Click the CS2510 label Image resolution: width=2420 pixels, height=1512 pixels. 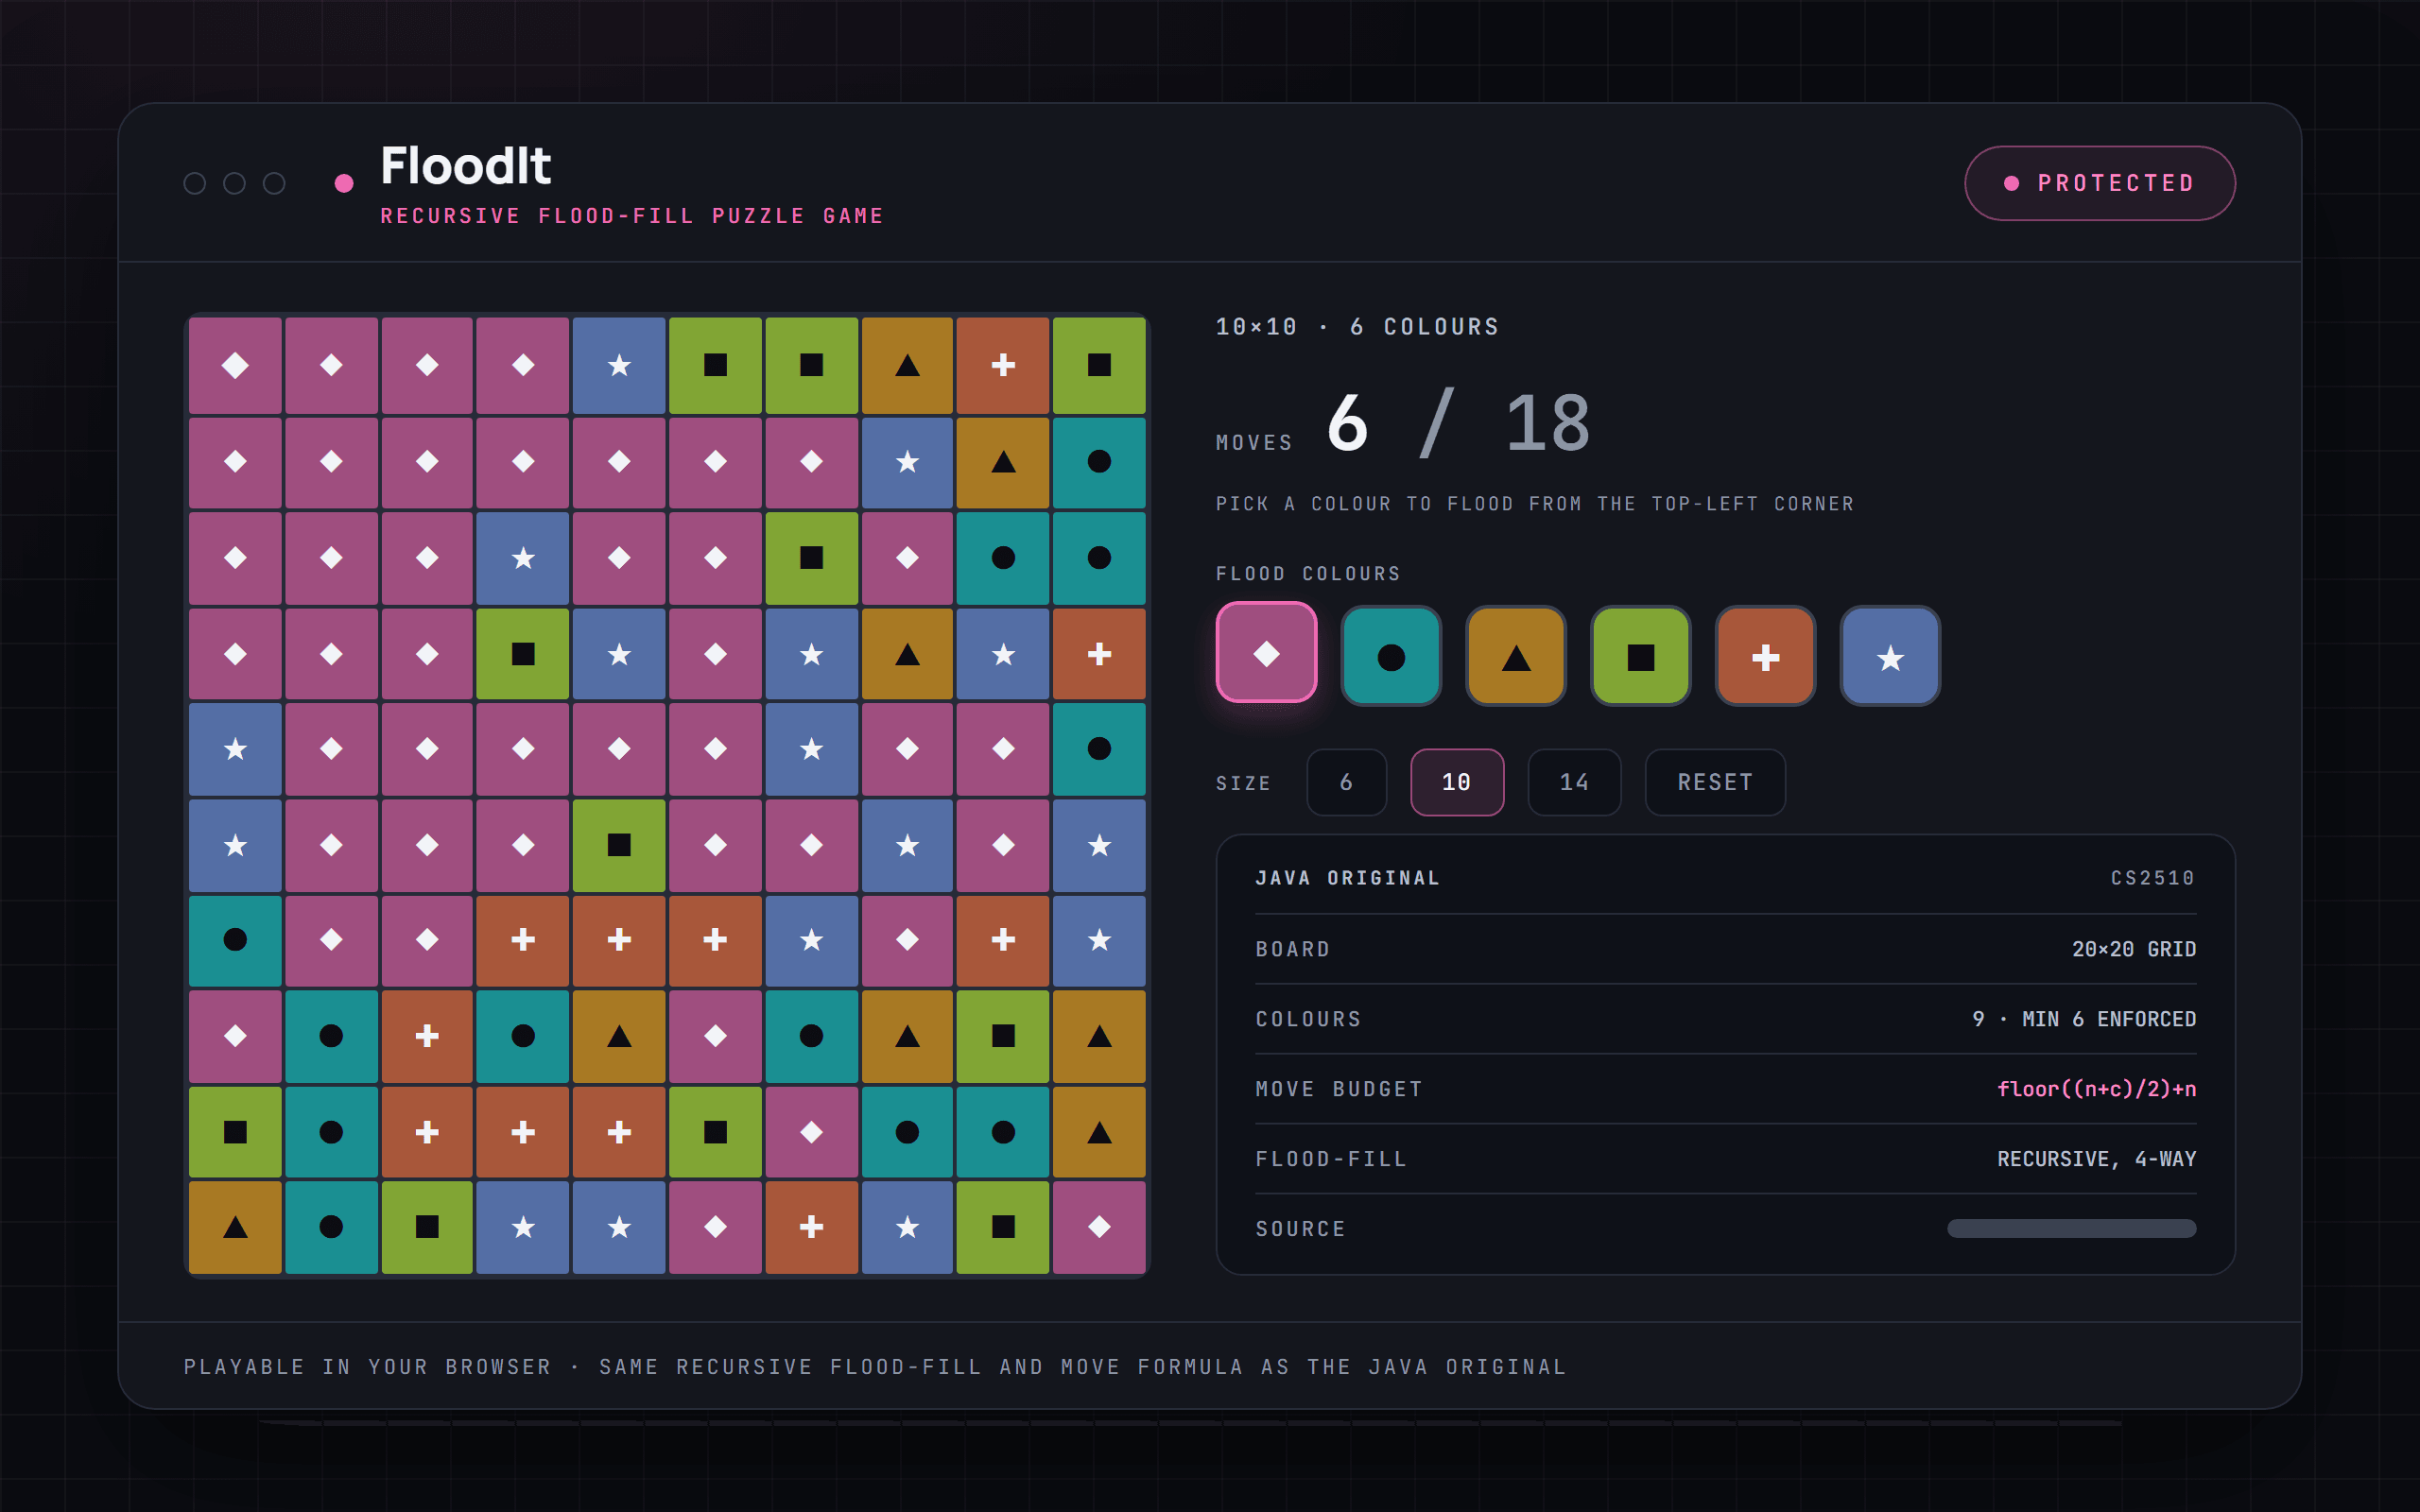[x=2152, y=878]
